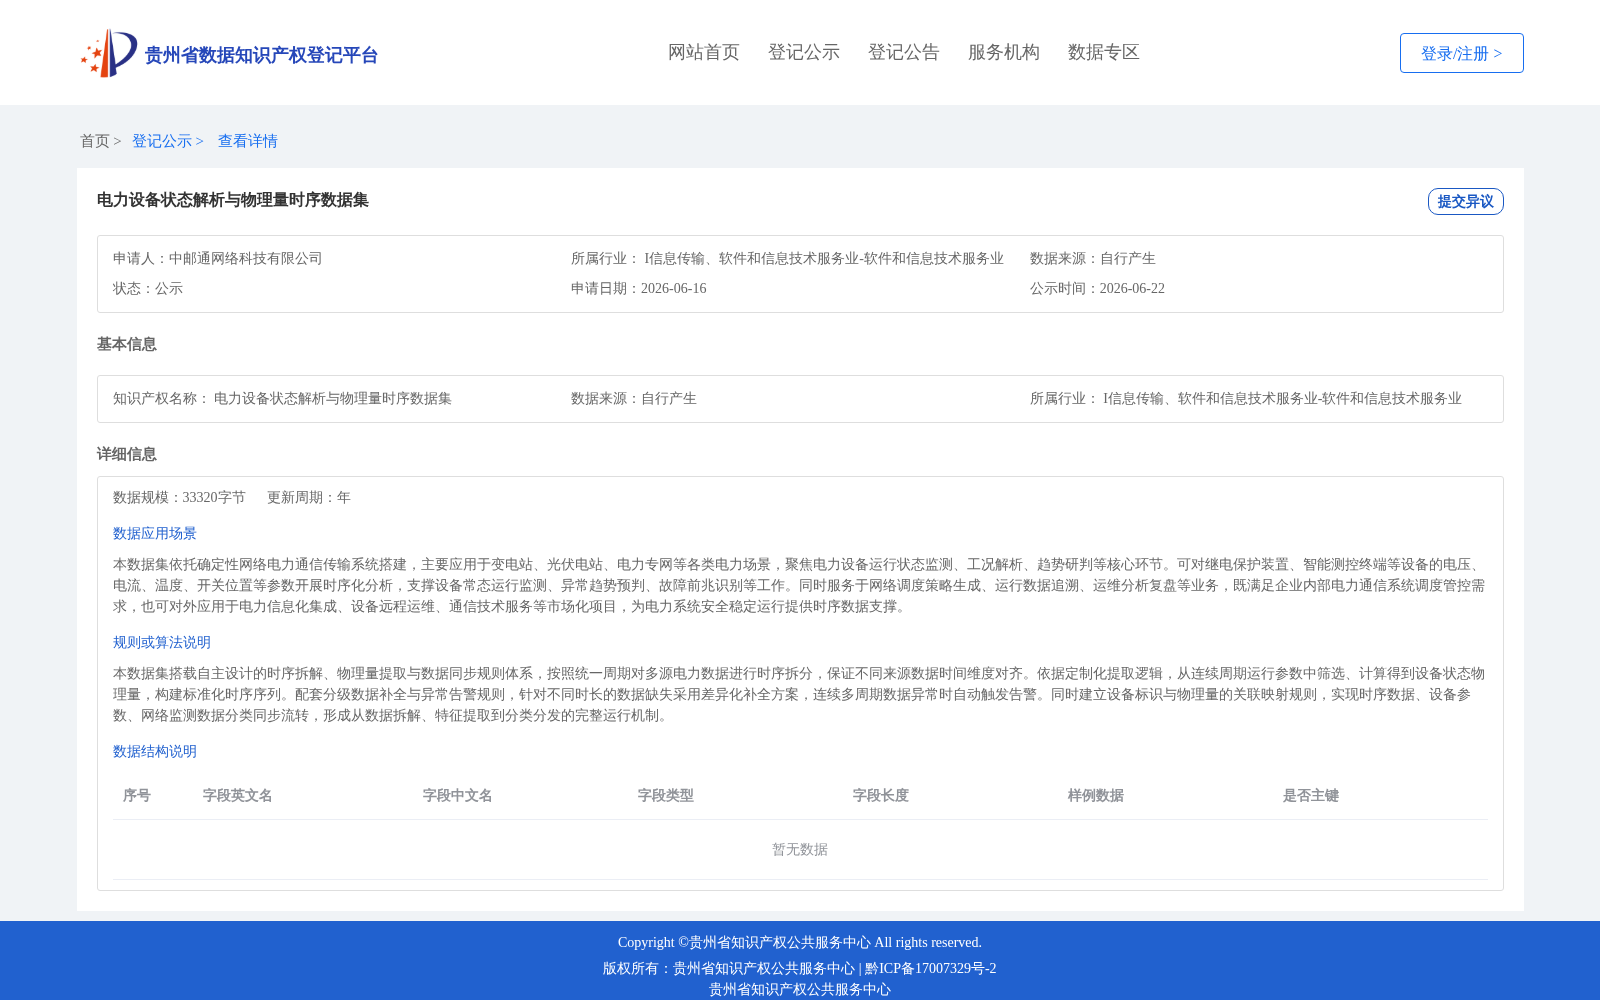Image resolution: width=1600 pixels, height=1000 pixels.
Task: Go to 首页 in the breadcrumb
Action: [x=95, y=141]
